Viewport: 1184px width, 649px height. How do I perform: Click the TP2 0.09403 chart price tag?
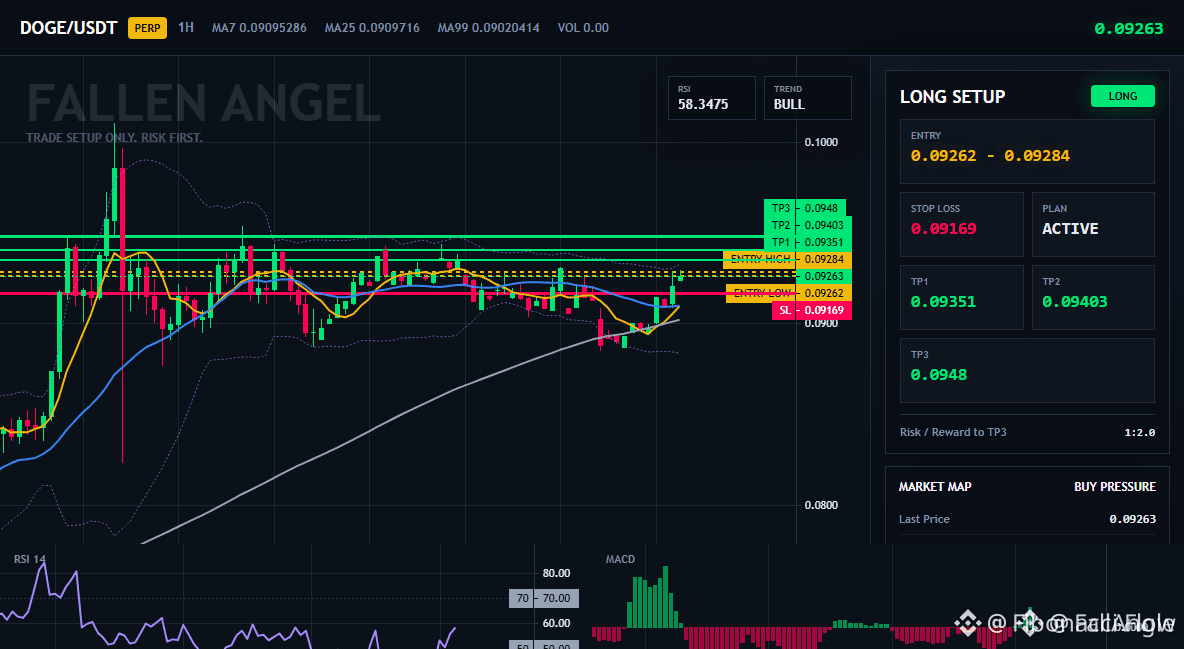coord(808,225)
